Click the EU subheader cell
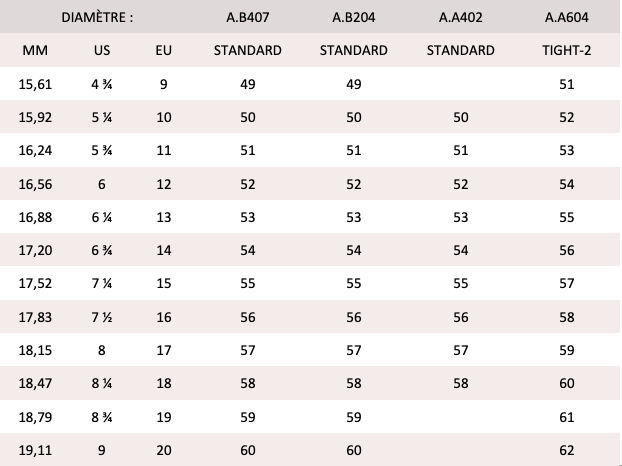622x466 pixels. point(164,50)
